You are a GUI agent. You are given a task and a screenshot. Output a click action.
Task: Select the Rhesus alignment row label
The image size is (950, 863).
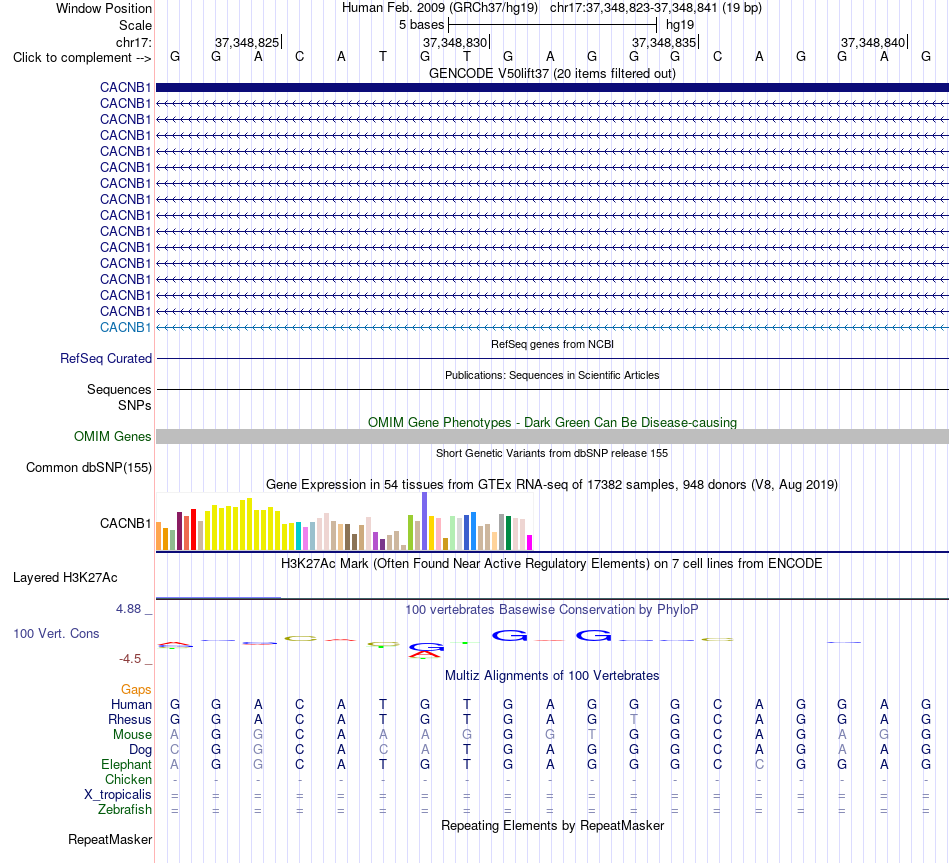[130, 719]
